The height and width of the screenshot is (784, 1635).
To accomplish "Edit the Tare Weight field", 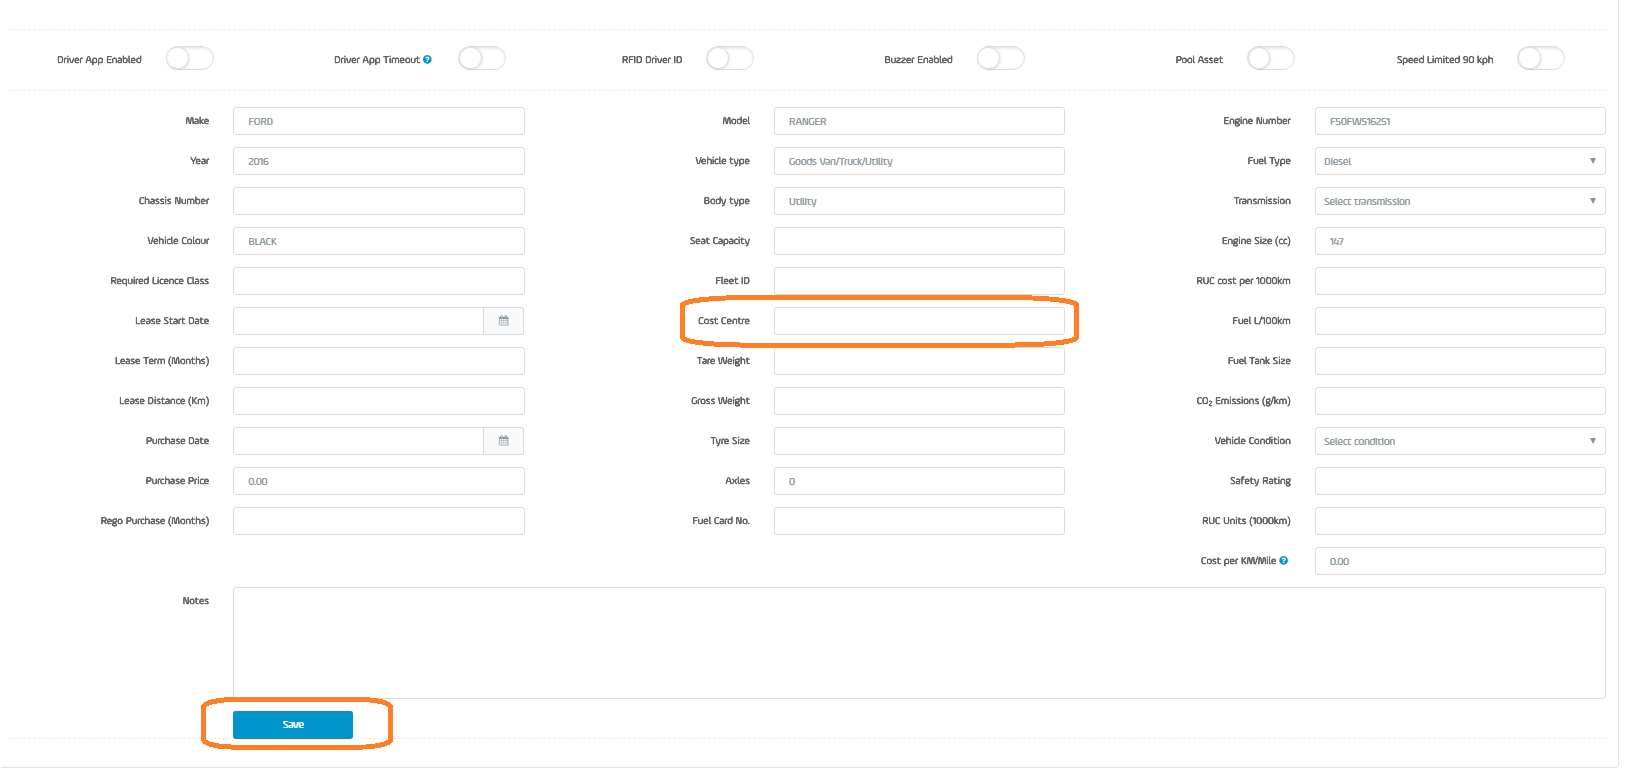I will [919, 361].
